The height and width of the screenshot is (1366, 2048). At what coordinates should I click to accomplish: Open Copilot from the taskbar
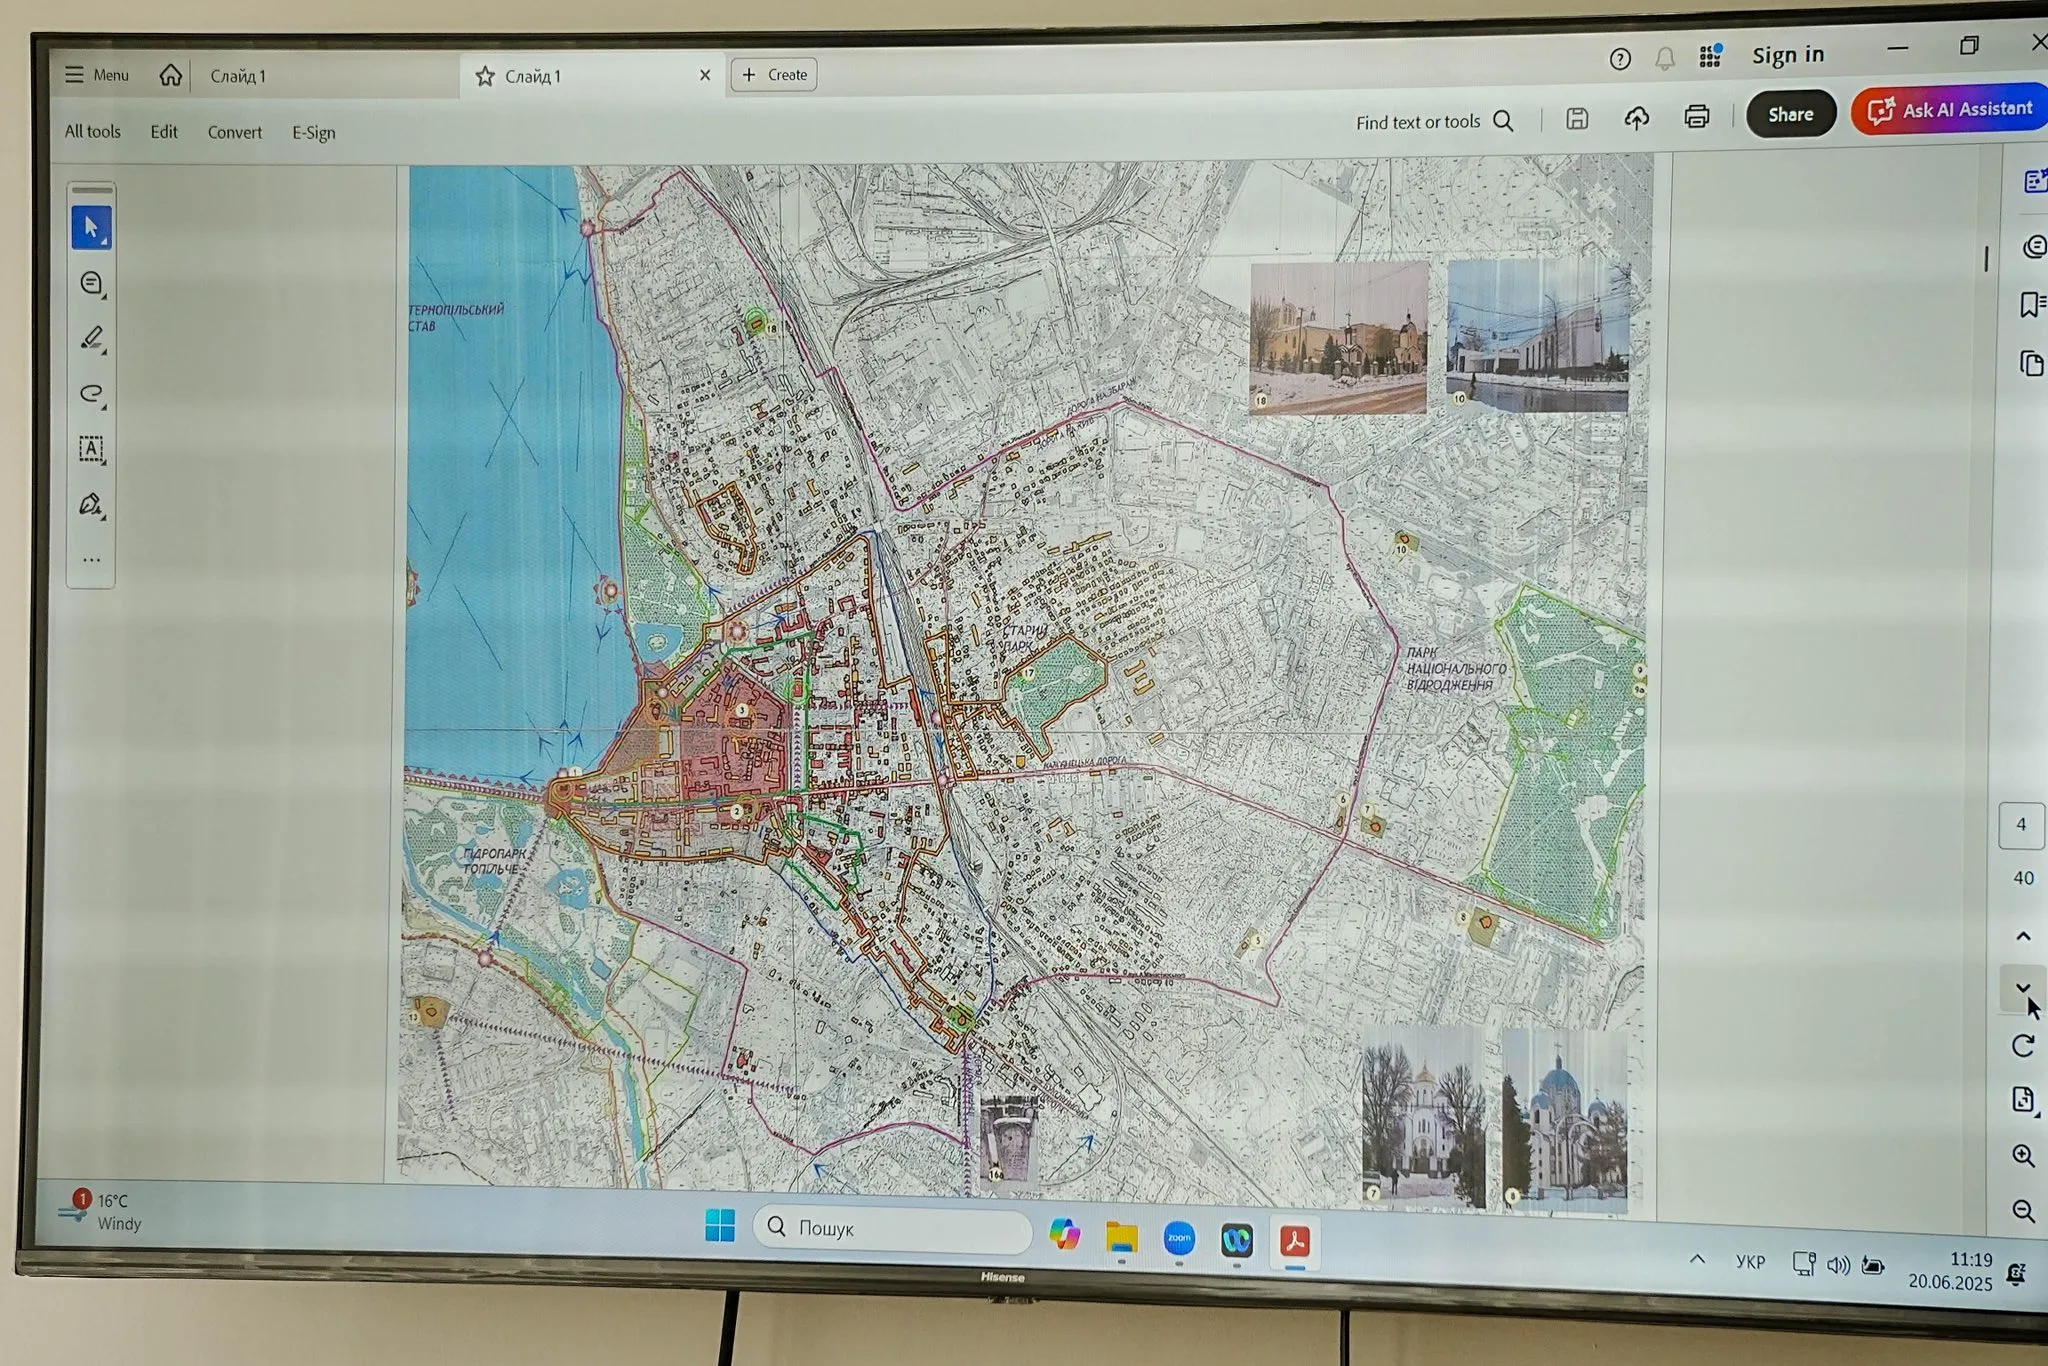click(1064, 1234)
